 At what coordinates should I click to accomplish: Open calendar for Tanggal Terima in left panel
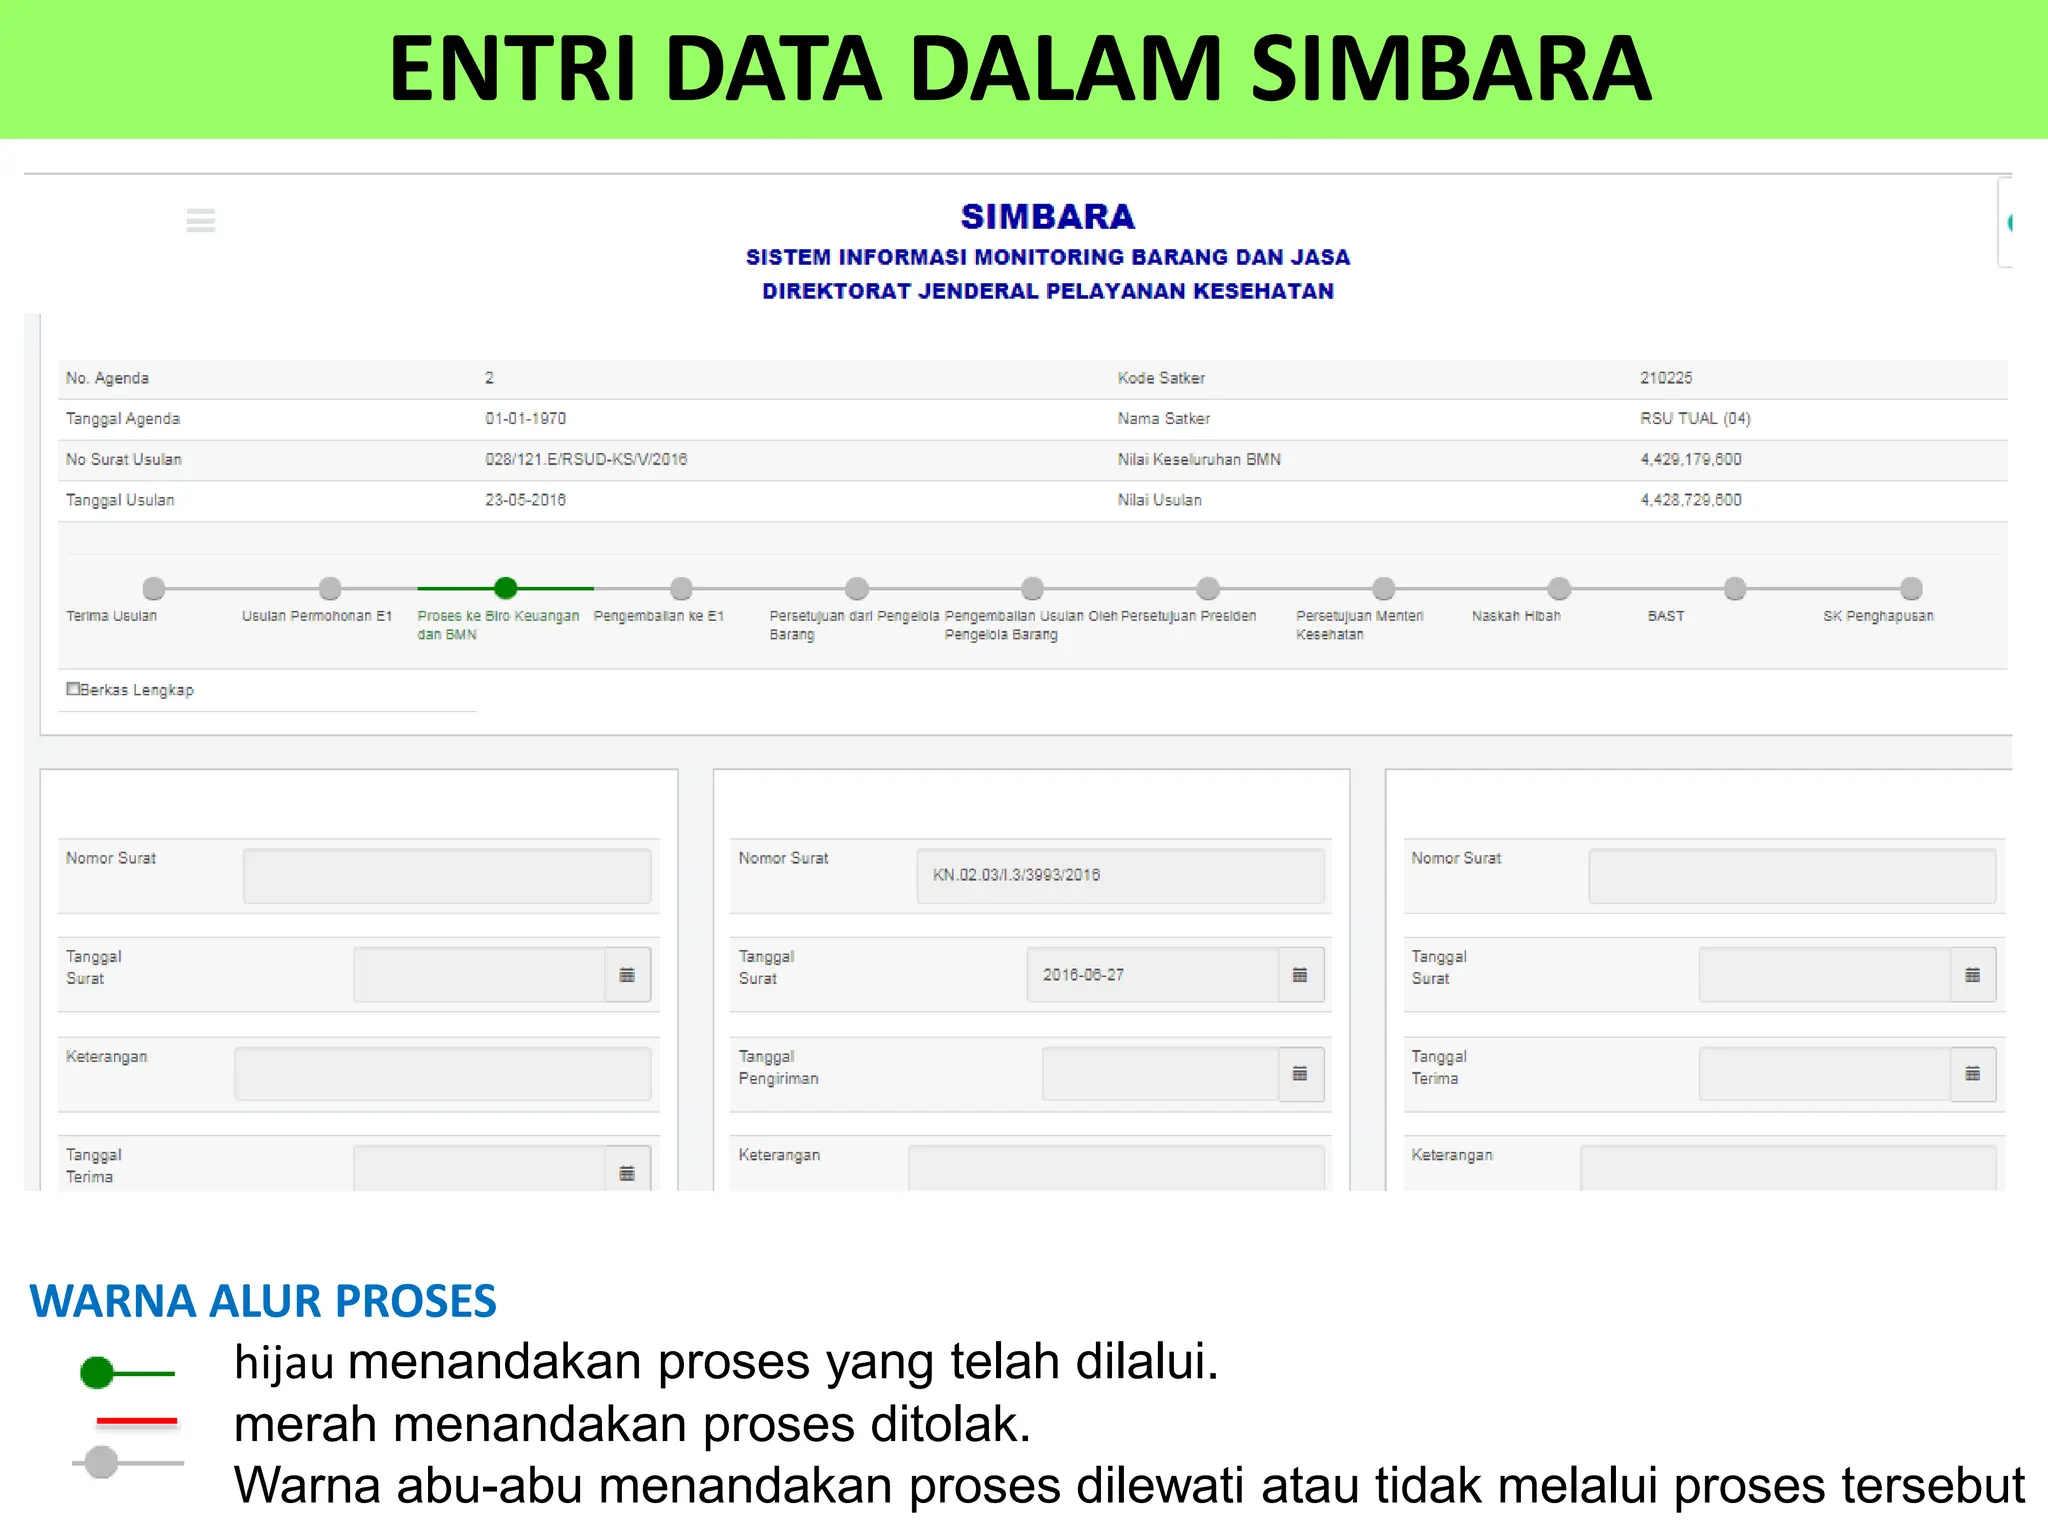(627, 1172)
